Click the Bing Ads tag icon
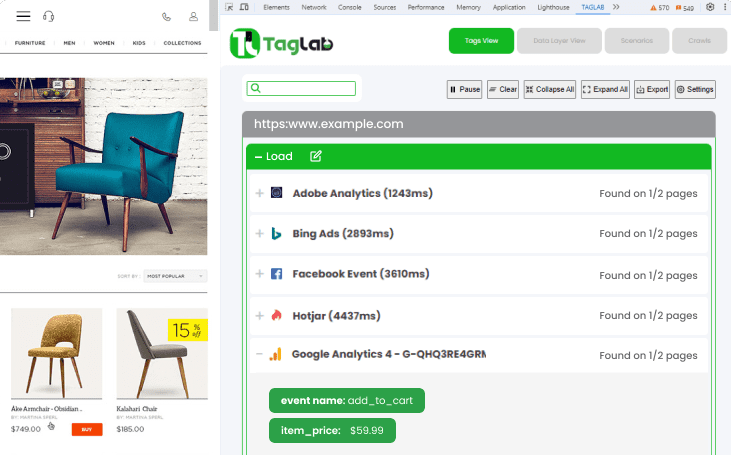The image size is (731, 455). click(276, 233)
